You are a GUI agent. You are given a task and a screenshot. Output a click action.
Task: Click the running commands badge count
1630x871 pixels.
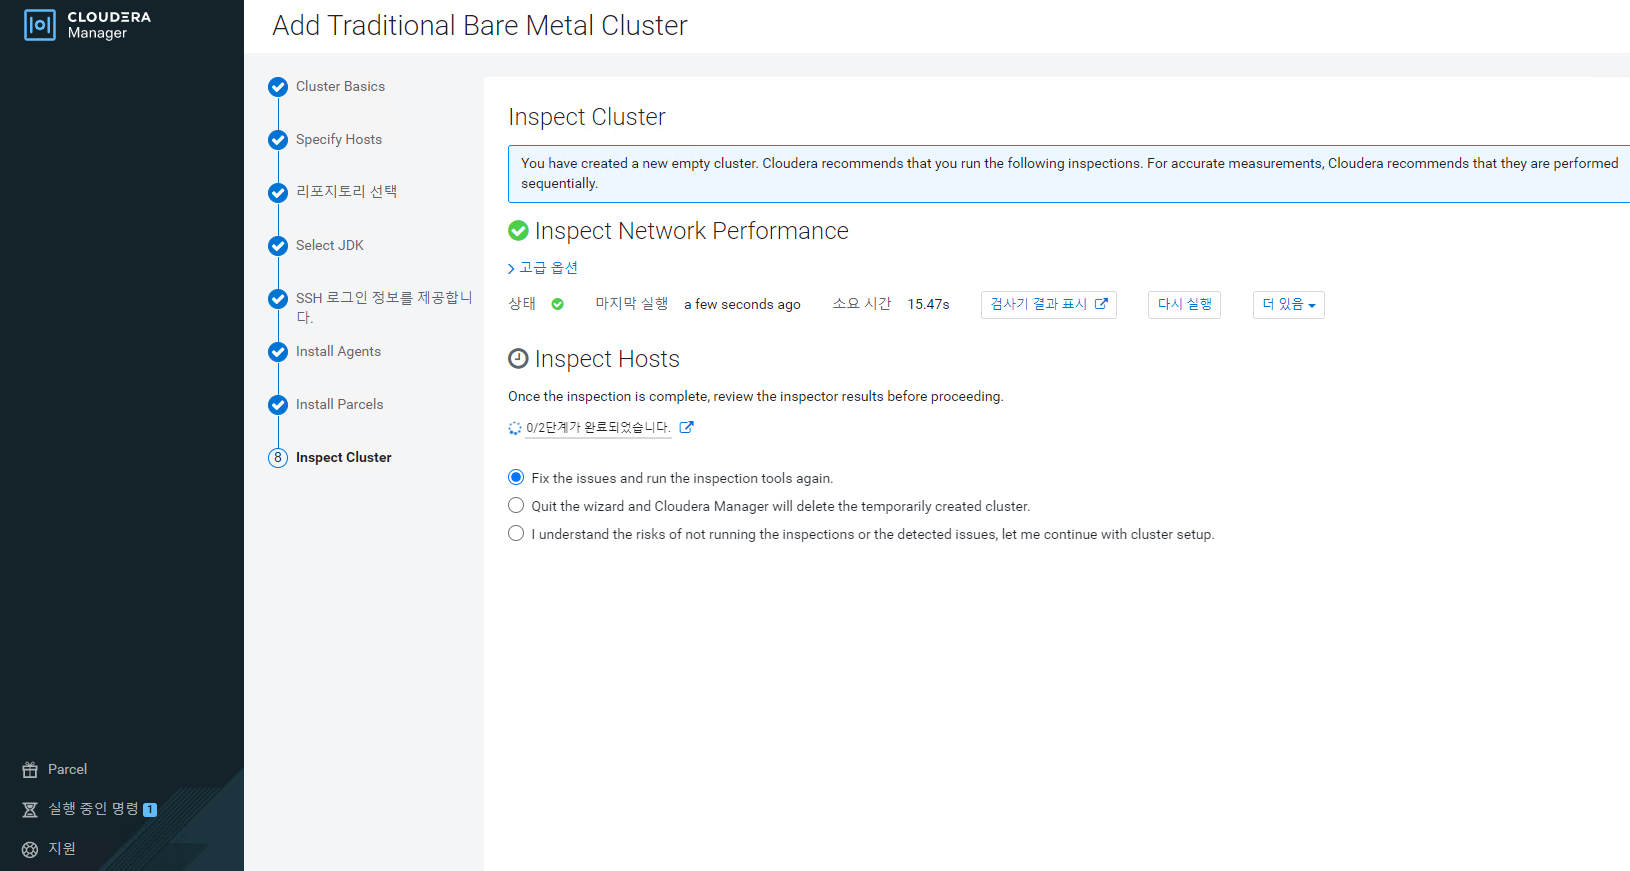[150, 810]
